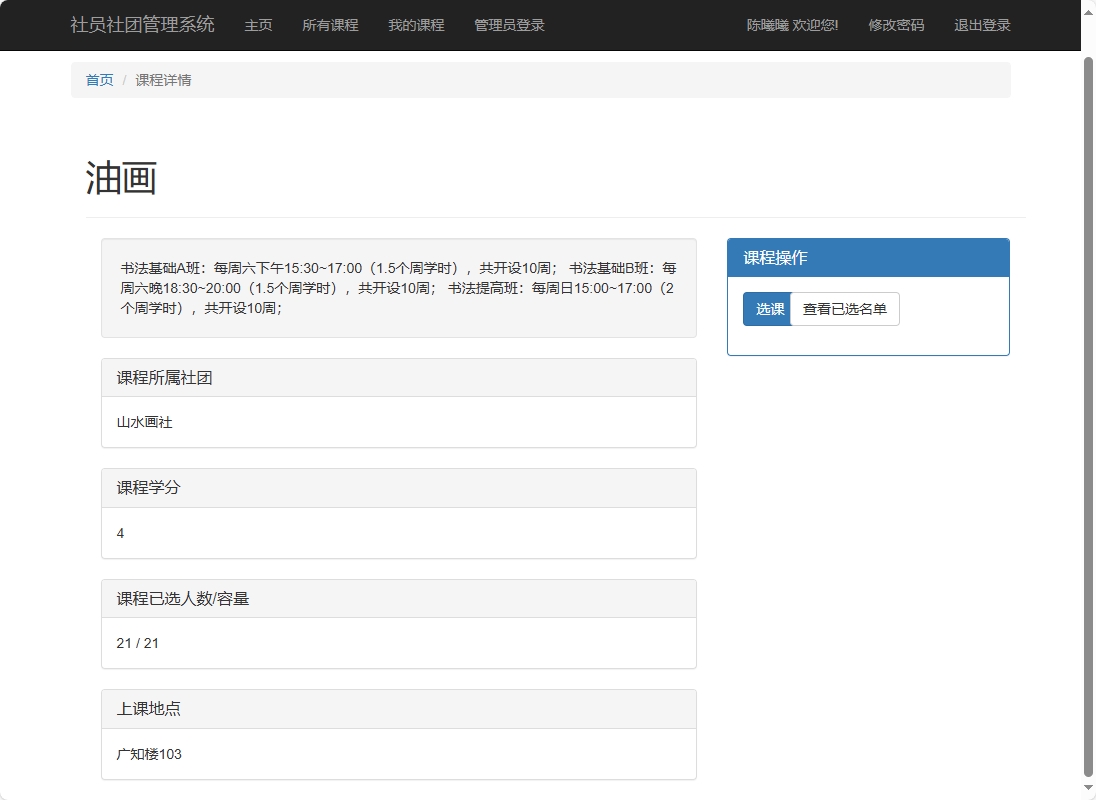Click the 课程详情 breadcrumb item
The image size is (1096, 800).
[163, 79]
